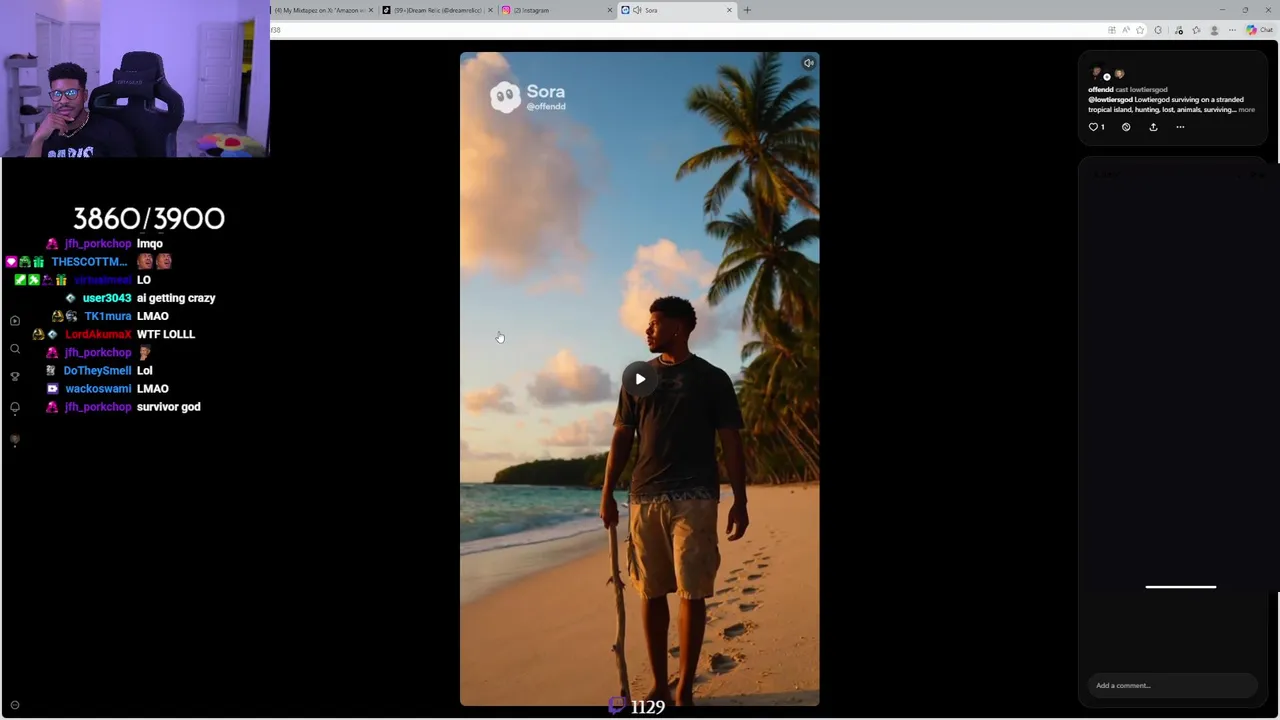This screenshot has width=1280, height=720.
Task: Click chat message 'survivor god'
Action: 169,407
